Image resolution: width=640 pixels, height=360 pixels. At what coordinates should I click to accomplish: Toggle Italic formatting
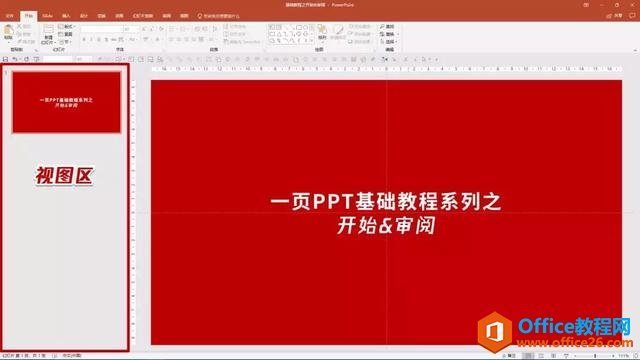(91, 40)
